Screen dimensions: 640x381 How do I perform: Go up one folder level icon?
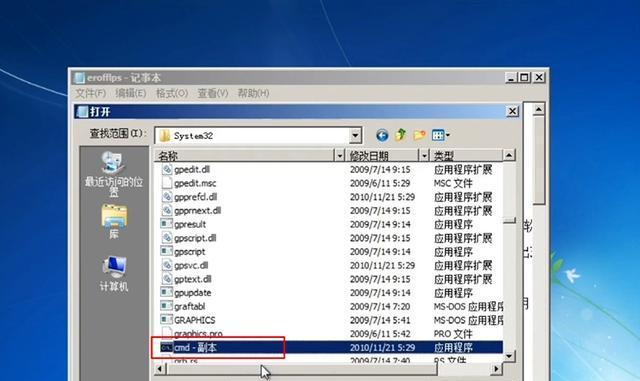point(401,135)
